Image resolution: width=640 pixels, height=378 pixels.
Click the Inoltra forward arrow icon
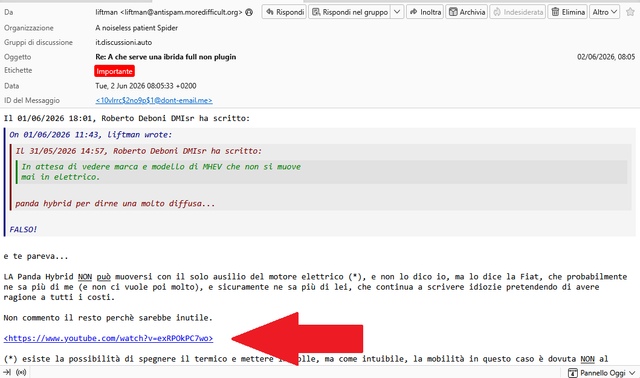pos(414,12)
